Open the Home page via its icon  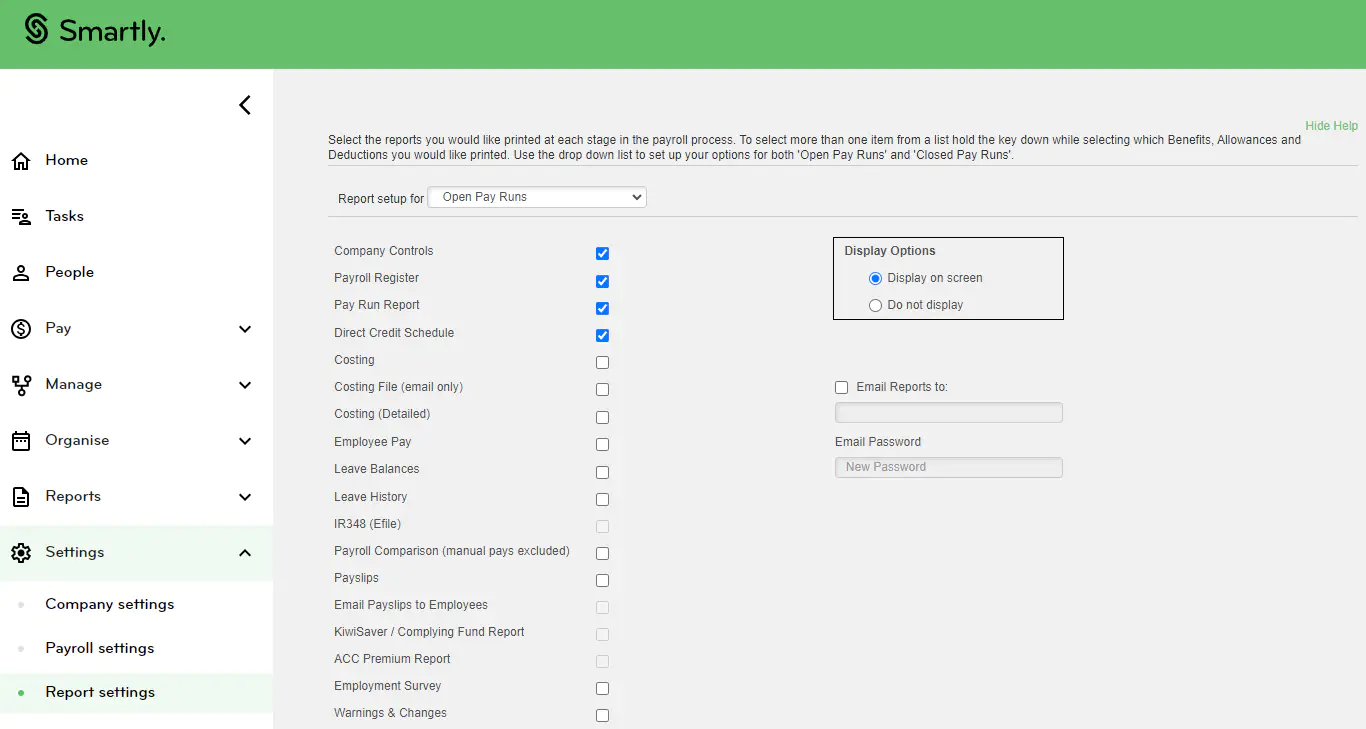pyautogui.click(x=22, y=159)
